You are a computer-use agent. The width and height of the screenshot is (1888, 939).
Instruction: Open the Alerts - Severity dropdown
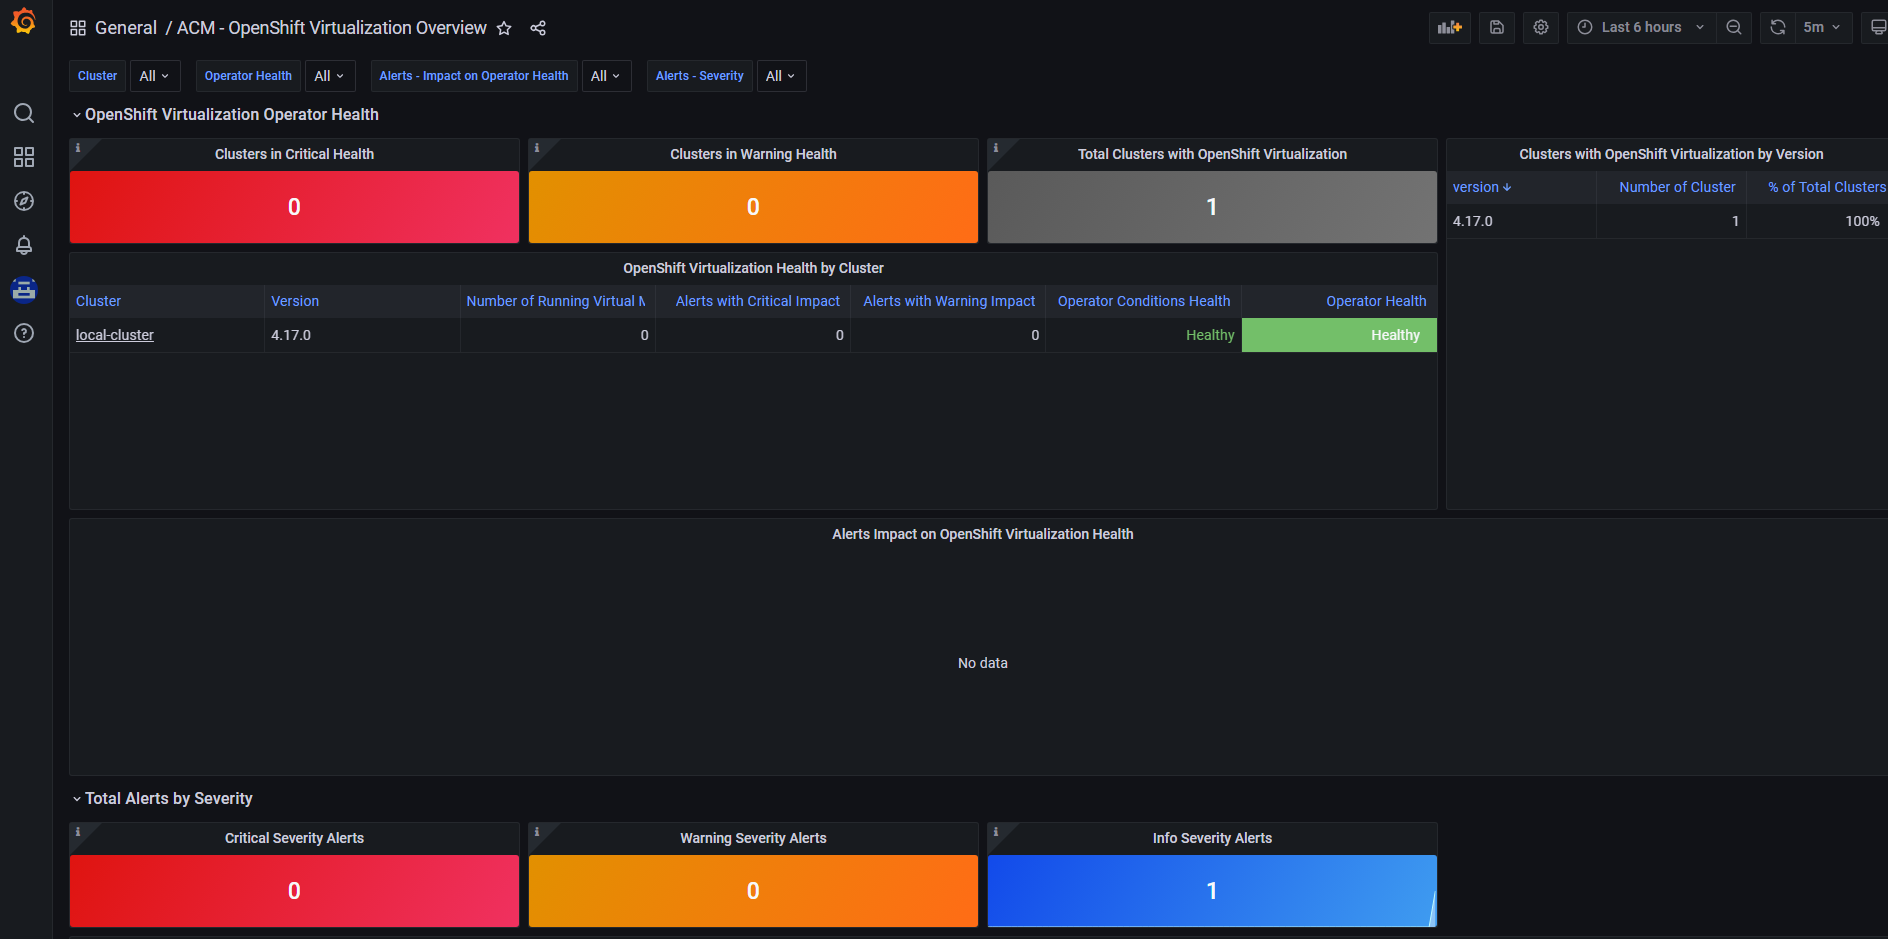781,76
